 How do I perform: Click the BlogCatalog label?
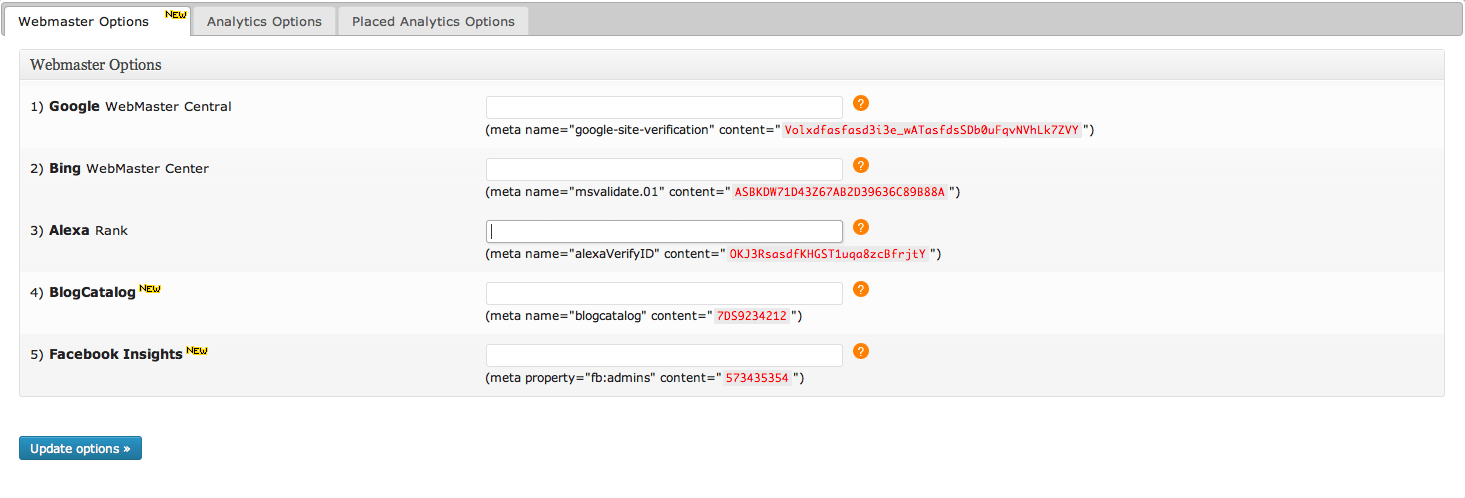click(84, 292)
